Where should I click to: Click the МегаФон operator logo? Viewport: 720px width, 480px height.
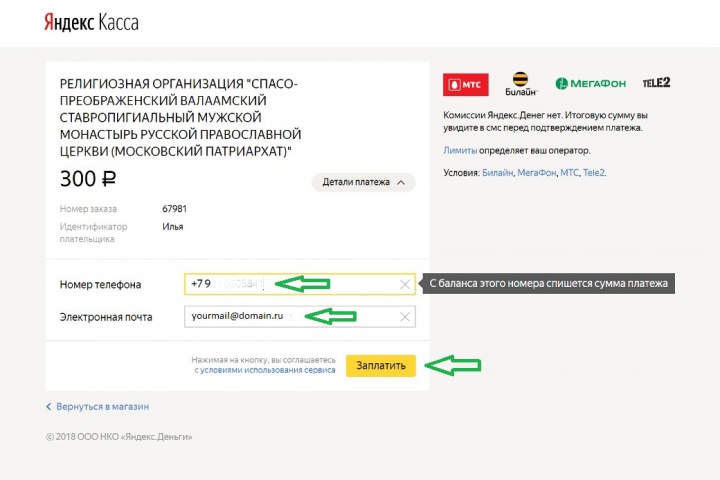591,84
